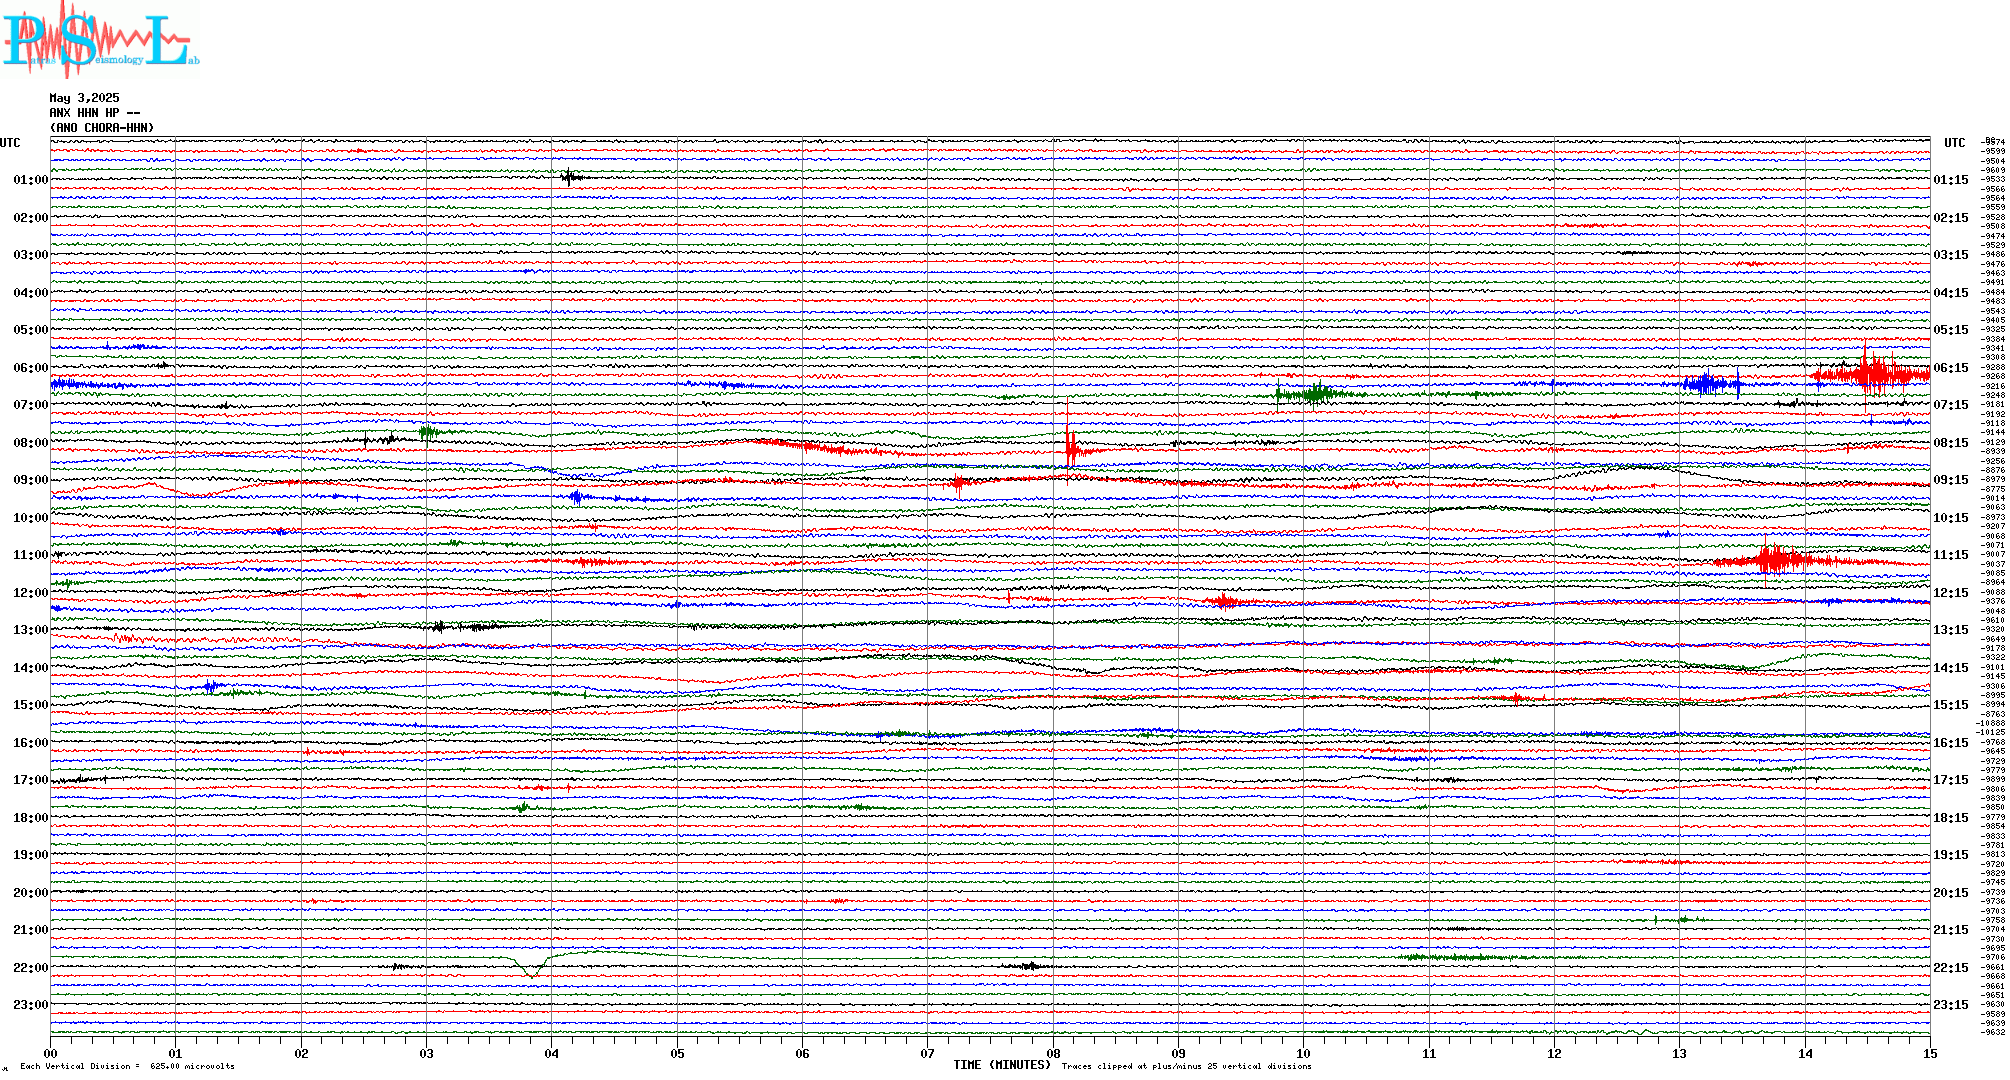The image size is (2010, 1080).
Task: Click the '(ANO CHORA-HHN)' station name
Action: [102, 128]
